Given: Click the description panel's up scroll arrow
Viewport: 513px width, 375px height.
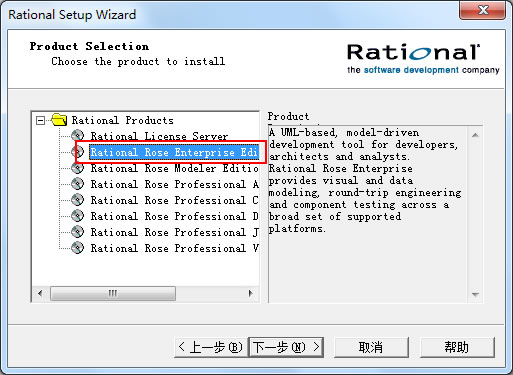Looking at the screenshot, I should [x=475, y=135].
